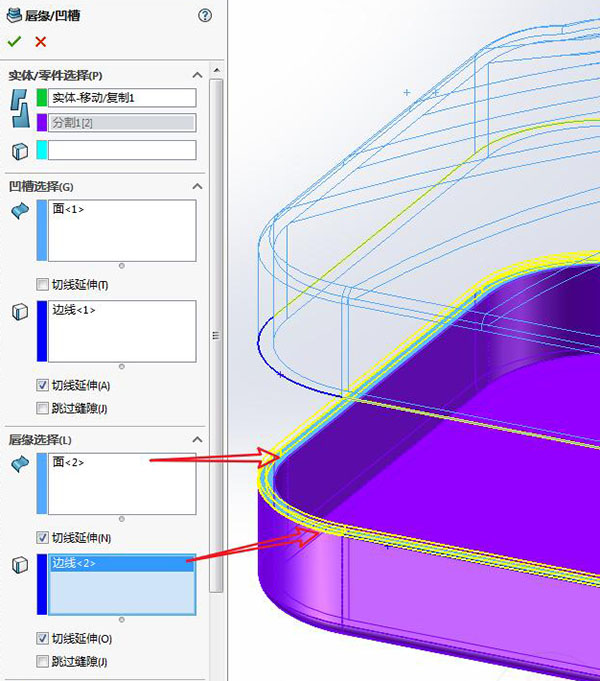The image size is (600, 681).
Task: Click the purple swatch beside 分割1[2]
Action: [x=42, y=123]
